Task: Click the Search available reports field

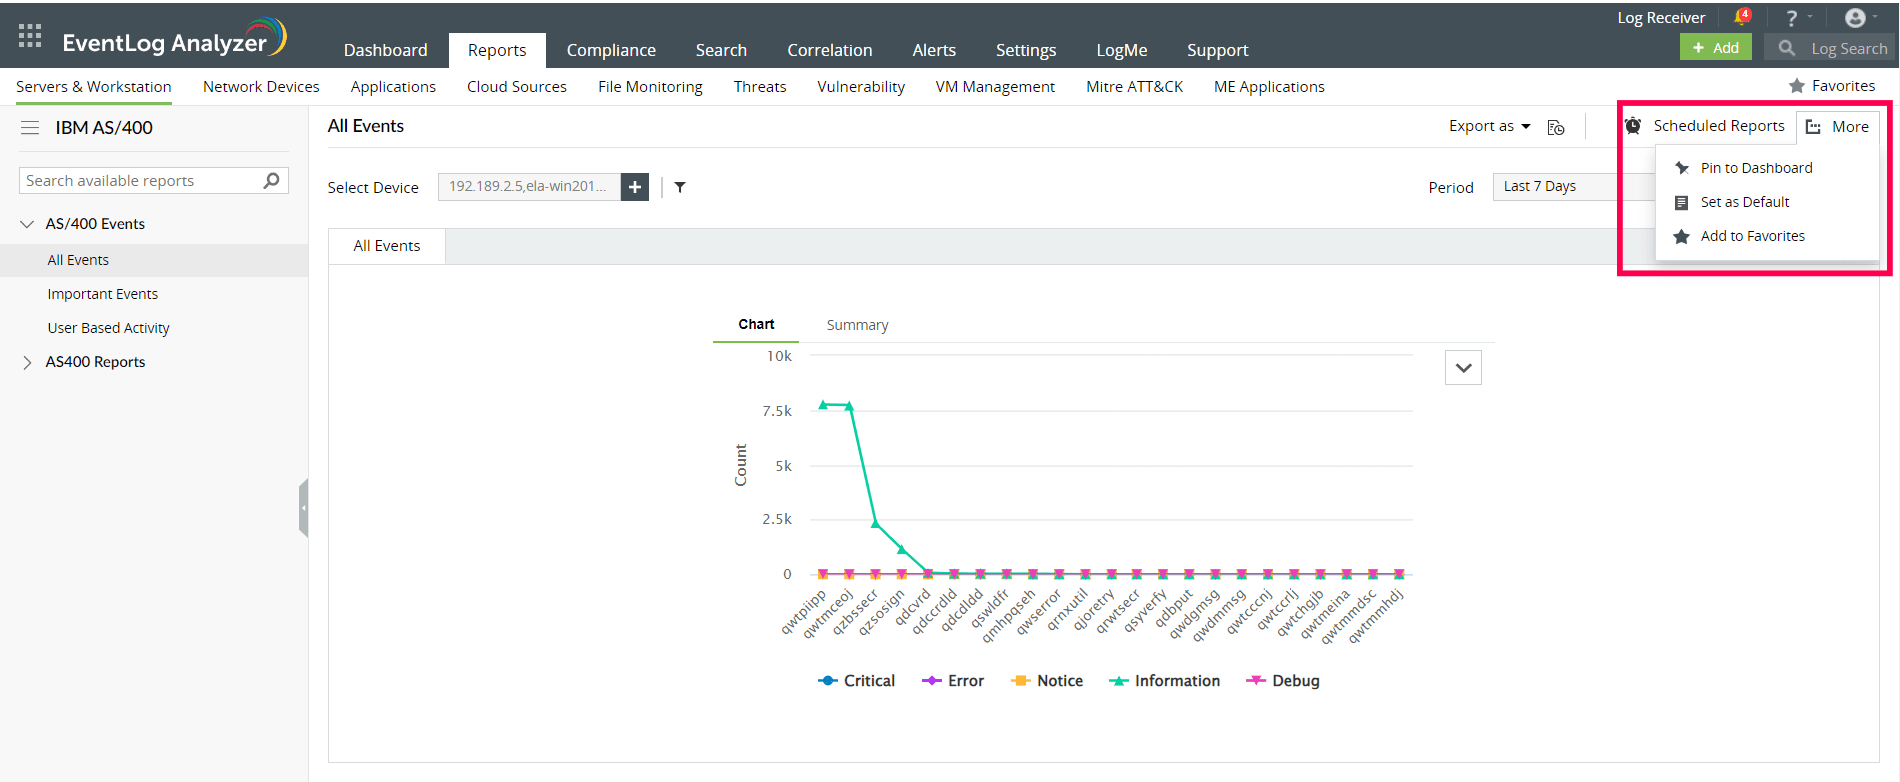Action: tap(140, 181)
